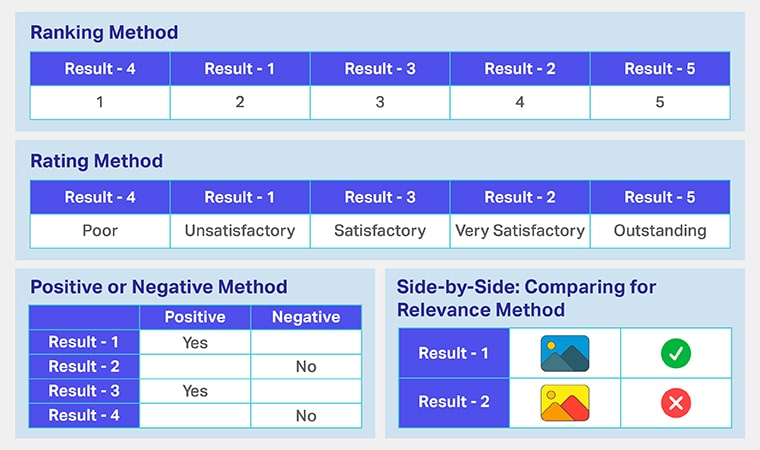Select Result - 1 label in Side-by-Side table
Viewport: 760px width, 450px height.
[454, 353]
